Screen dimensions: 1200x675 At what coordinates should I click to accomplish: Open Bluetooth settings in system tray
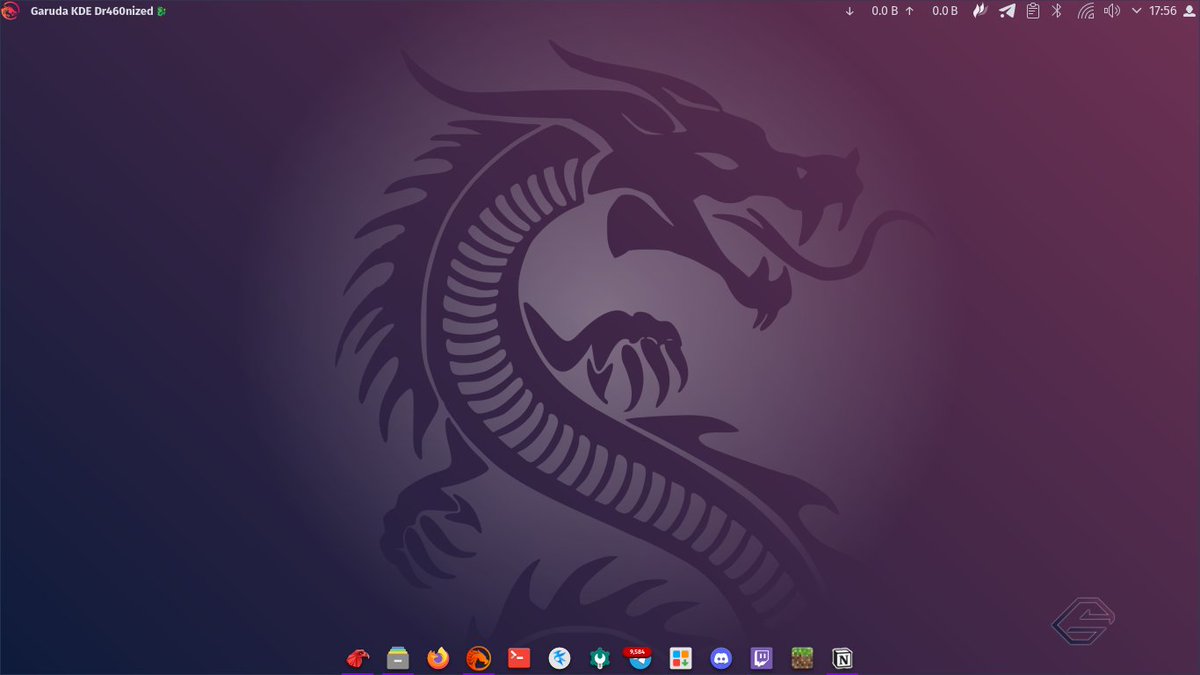(1058, 11)
